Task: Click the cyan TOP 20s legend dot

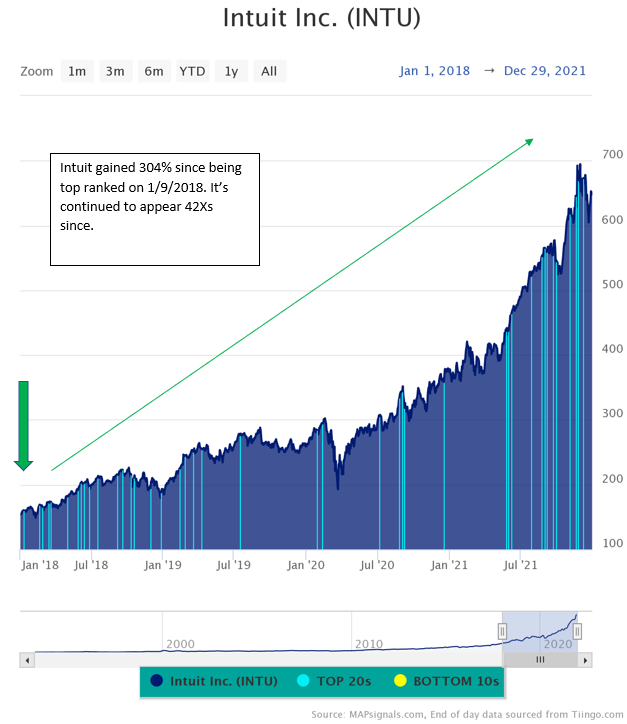Action: coord(303,681)
